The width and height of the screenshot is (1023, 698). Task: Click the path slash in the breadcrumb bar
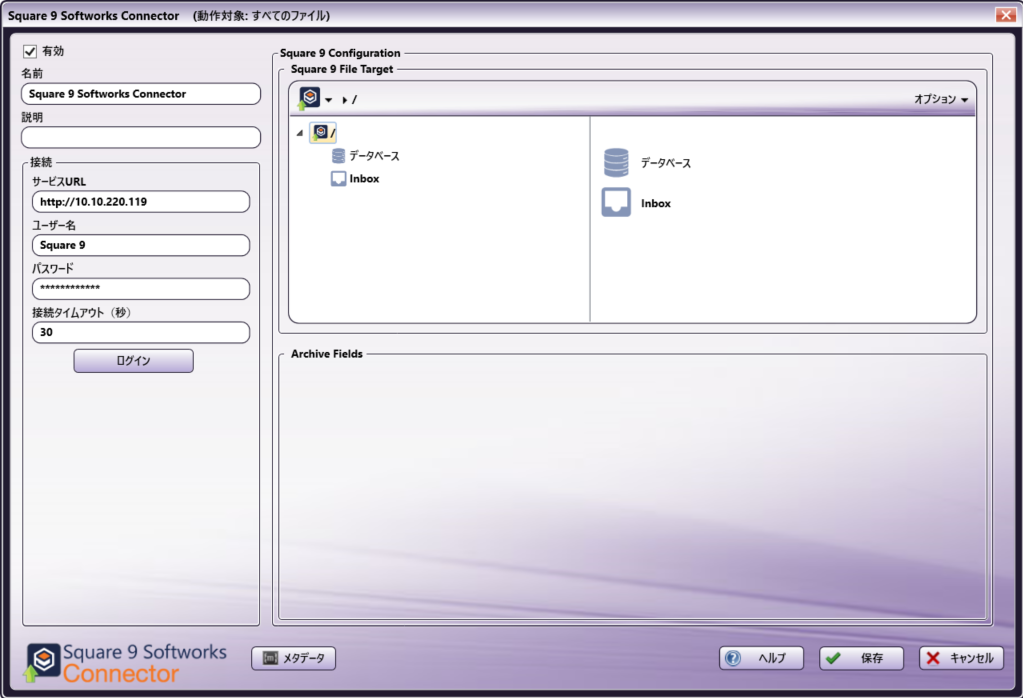[x=354, y=100]
